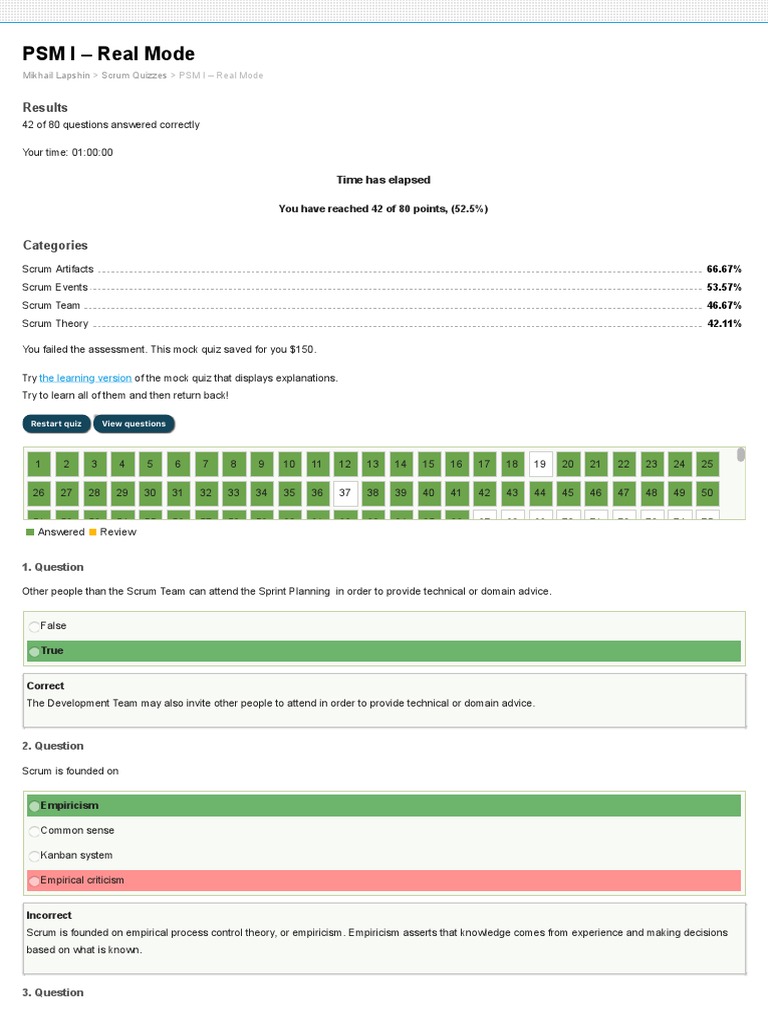Choose the Empiricism answer option

[35, 806]
